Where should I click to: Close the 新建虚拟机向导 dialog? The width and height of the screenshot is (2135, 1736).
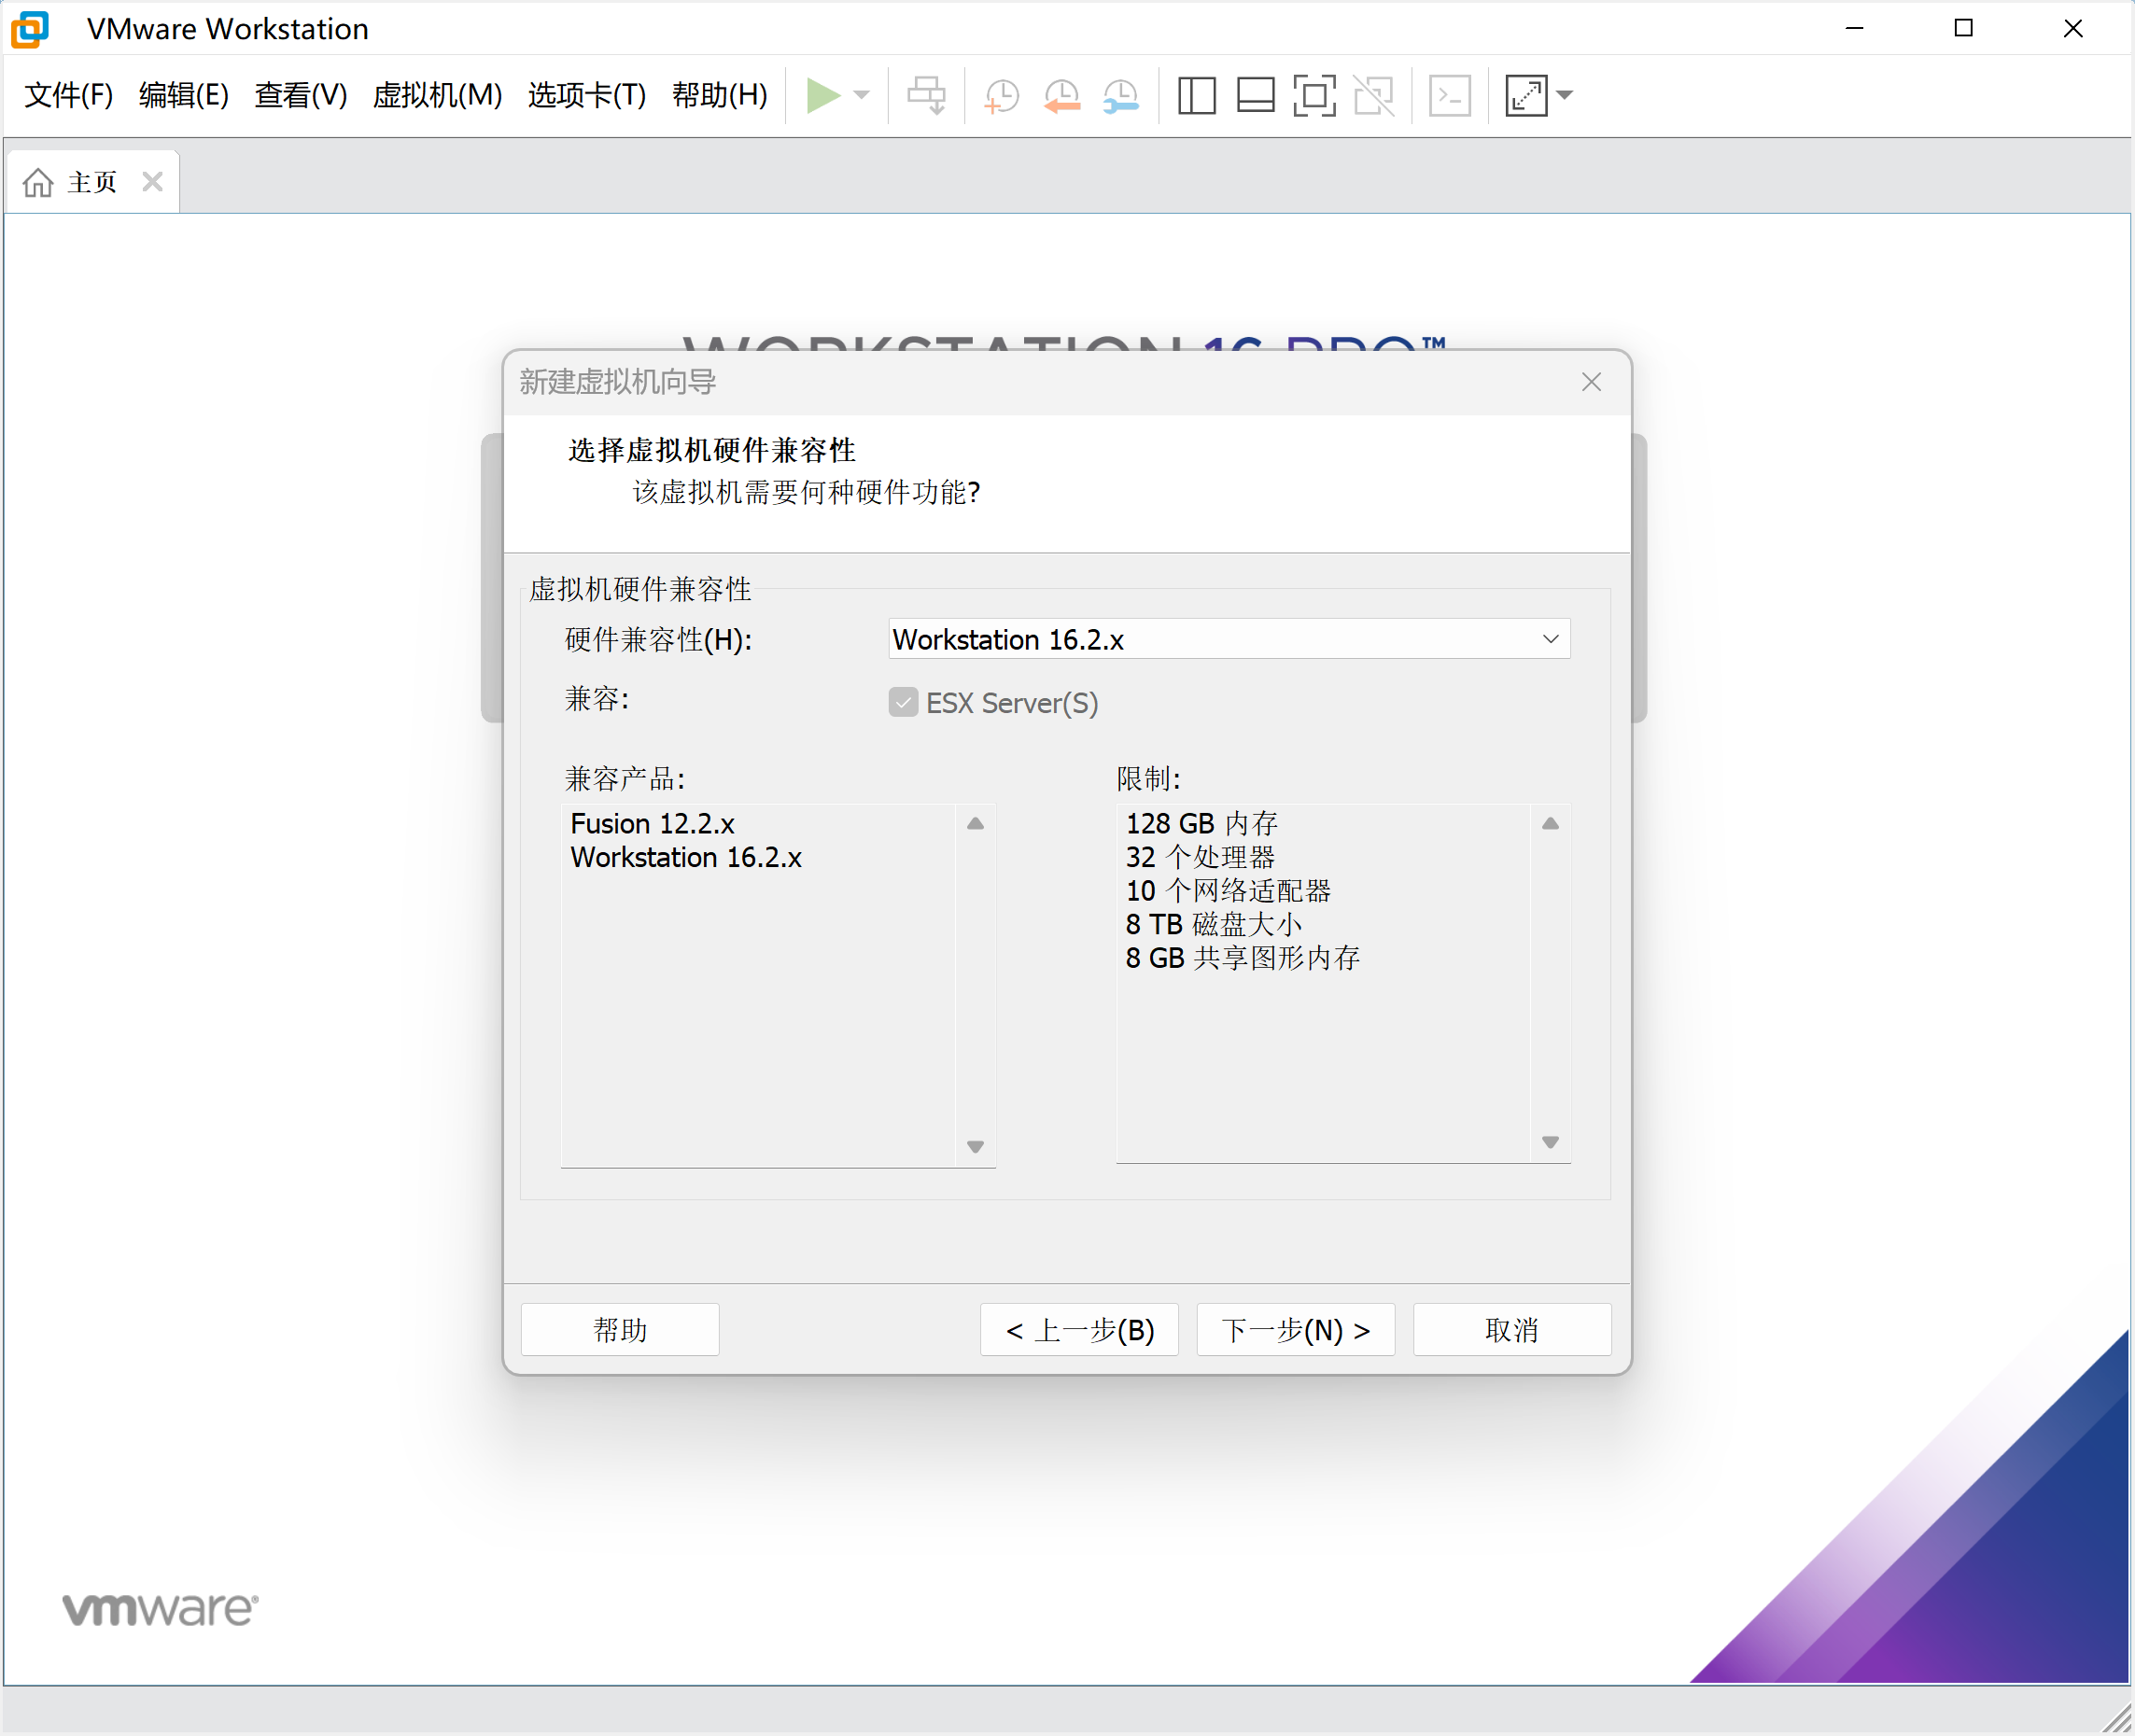1591,382
